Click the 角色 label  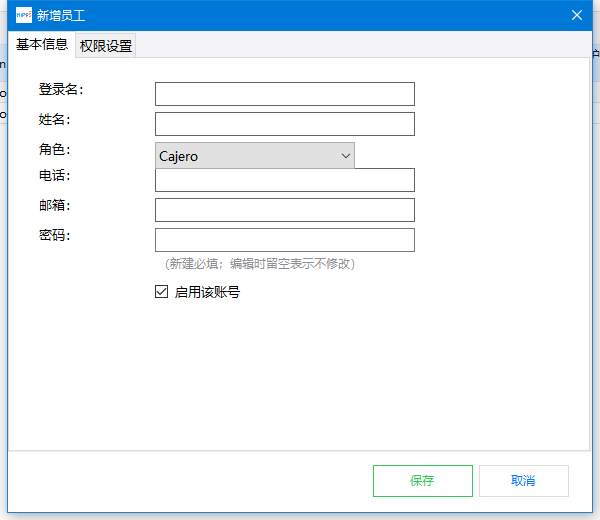coord(54,149)
